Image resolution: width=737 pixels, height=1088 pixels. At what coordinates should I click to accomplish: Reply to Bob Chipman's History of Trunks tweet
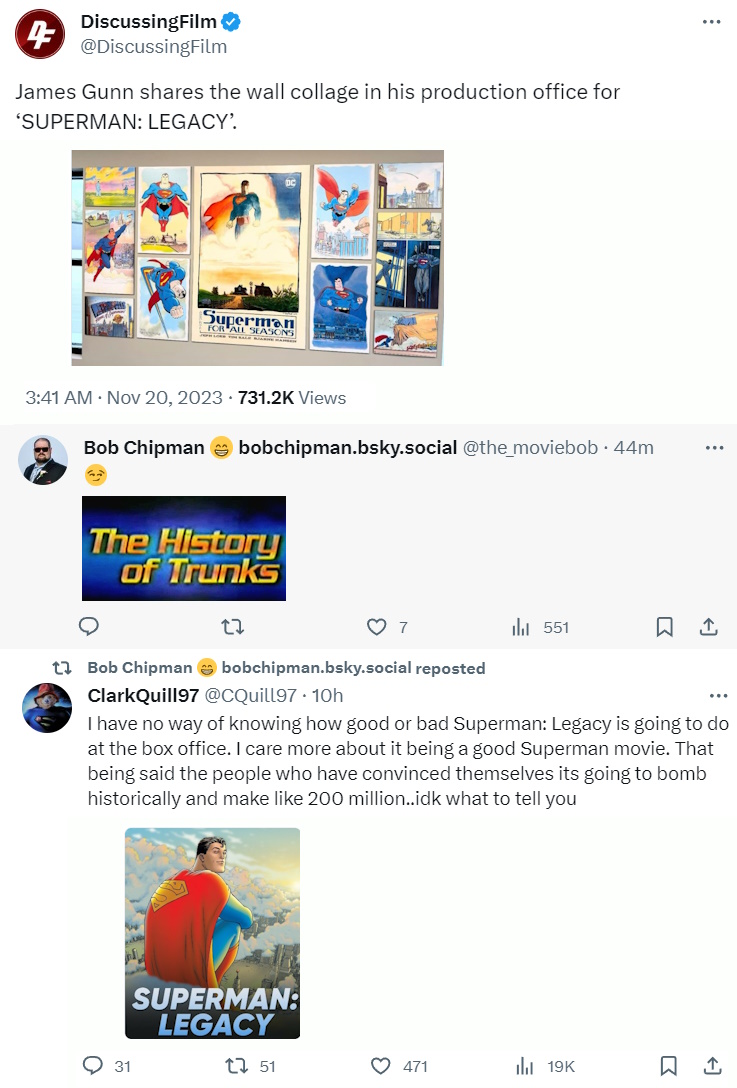tap(89, 627)
